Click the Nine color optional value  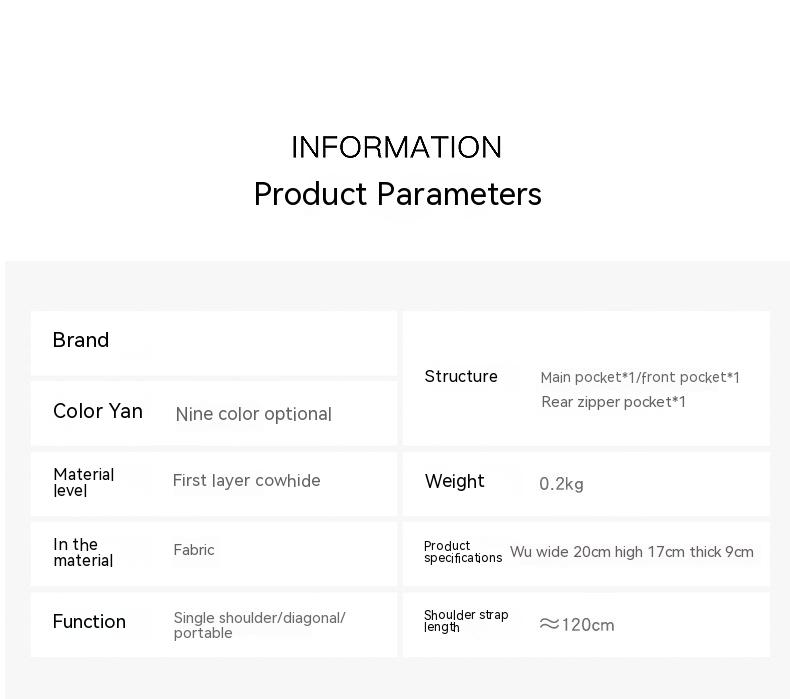(253, 414)
